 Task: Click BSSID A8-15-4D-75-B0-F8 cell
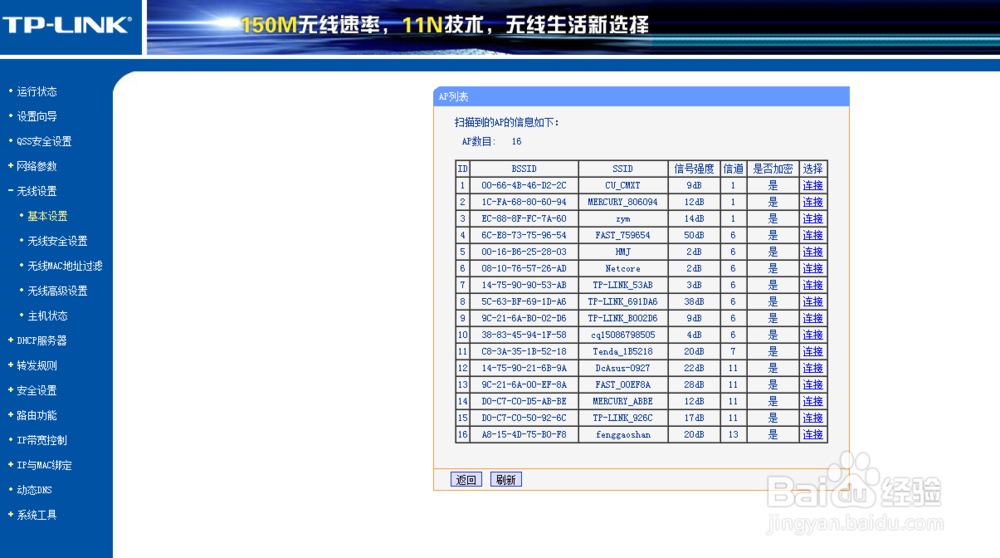coord(524,434)
